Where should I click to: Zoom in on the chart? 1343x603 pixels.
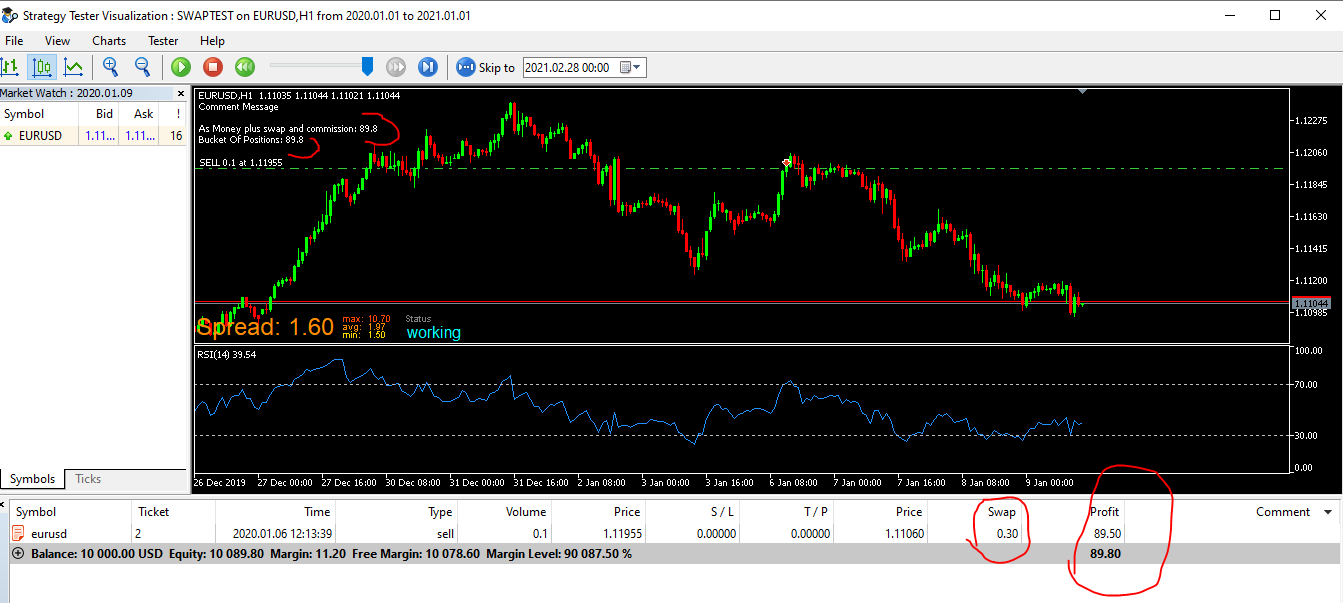click(x=110, y=67)
